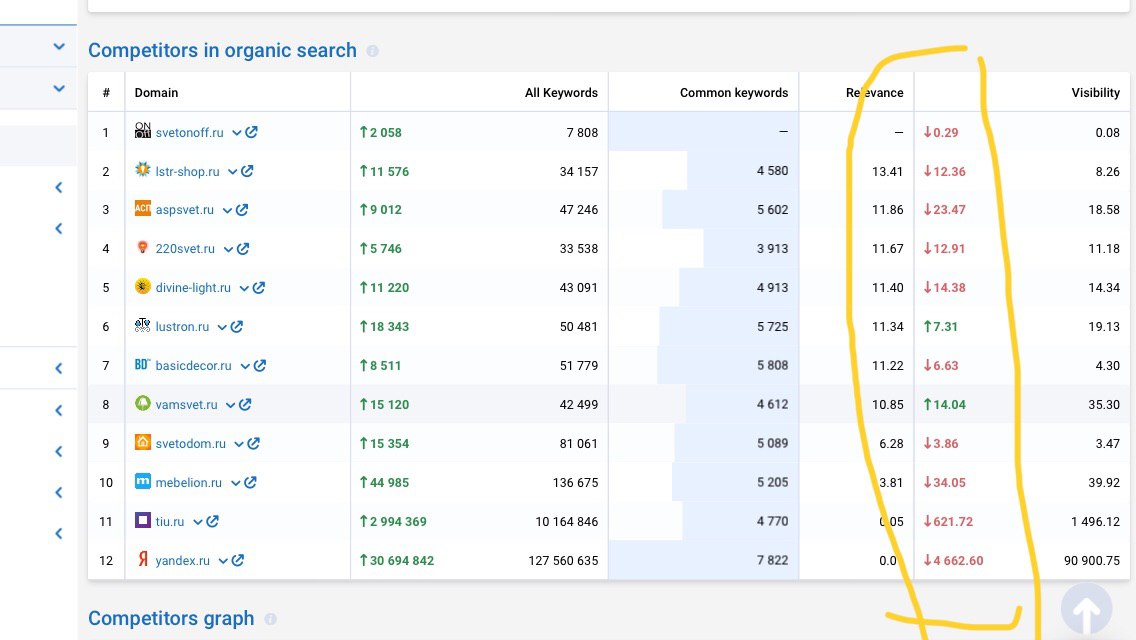Expand dropdown chevron beside svetonoff.ru
The width and height of the screenshot is (1136, 640).
[x=236, y=133]
